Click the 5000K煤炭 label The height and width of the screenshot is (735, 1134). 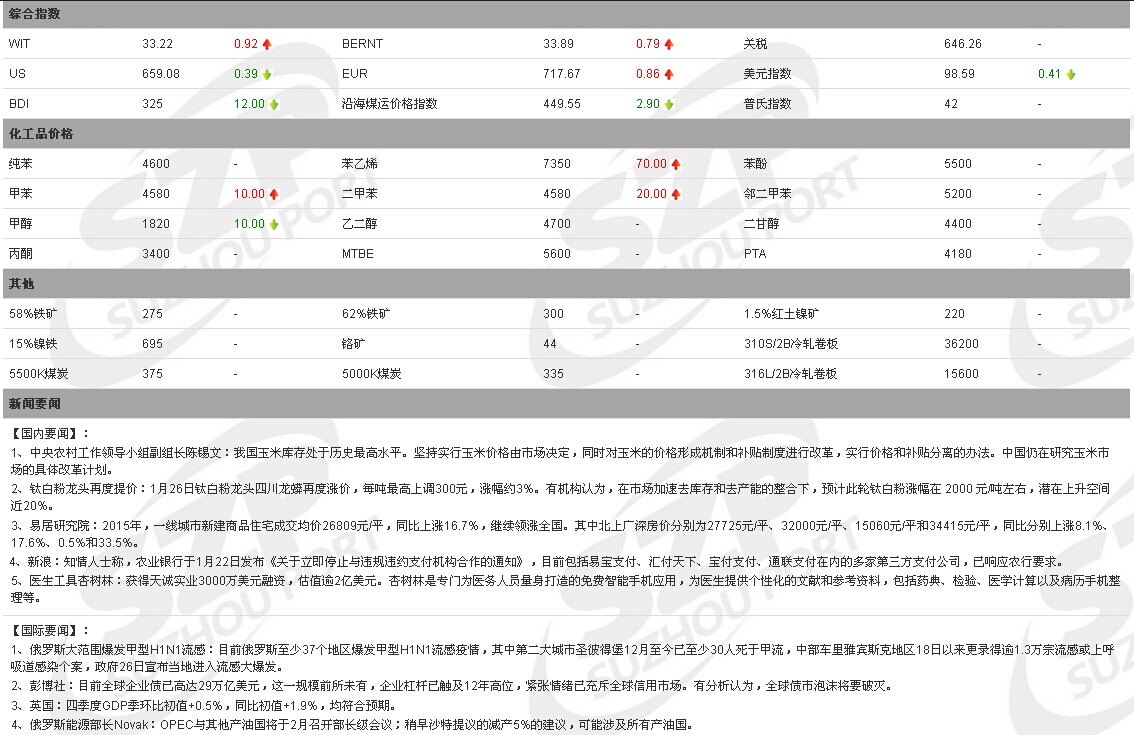coord(372,374)
